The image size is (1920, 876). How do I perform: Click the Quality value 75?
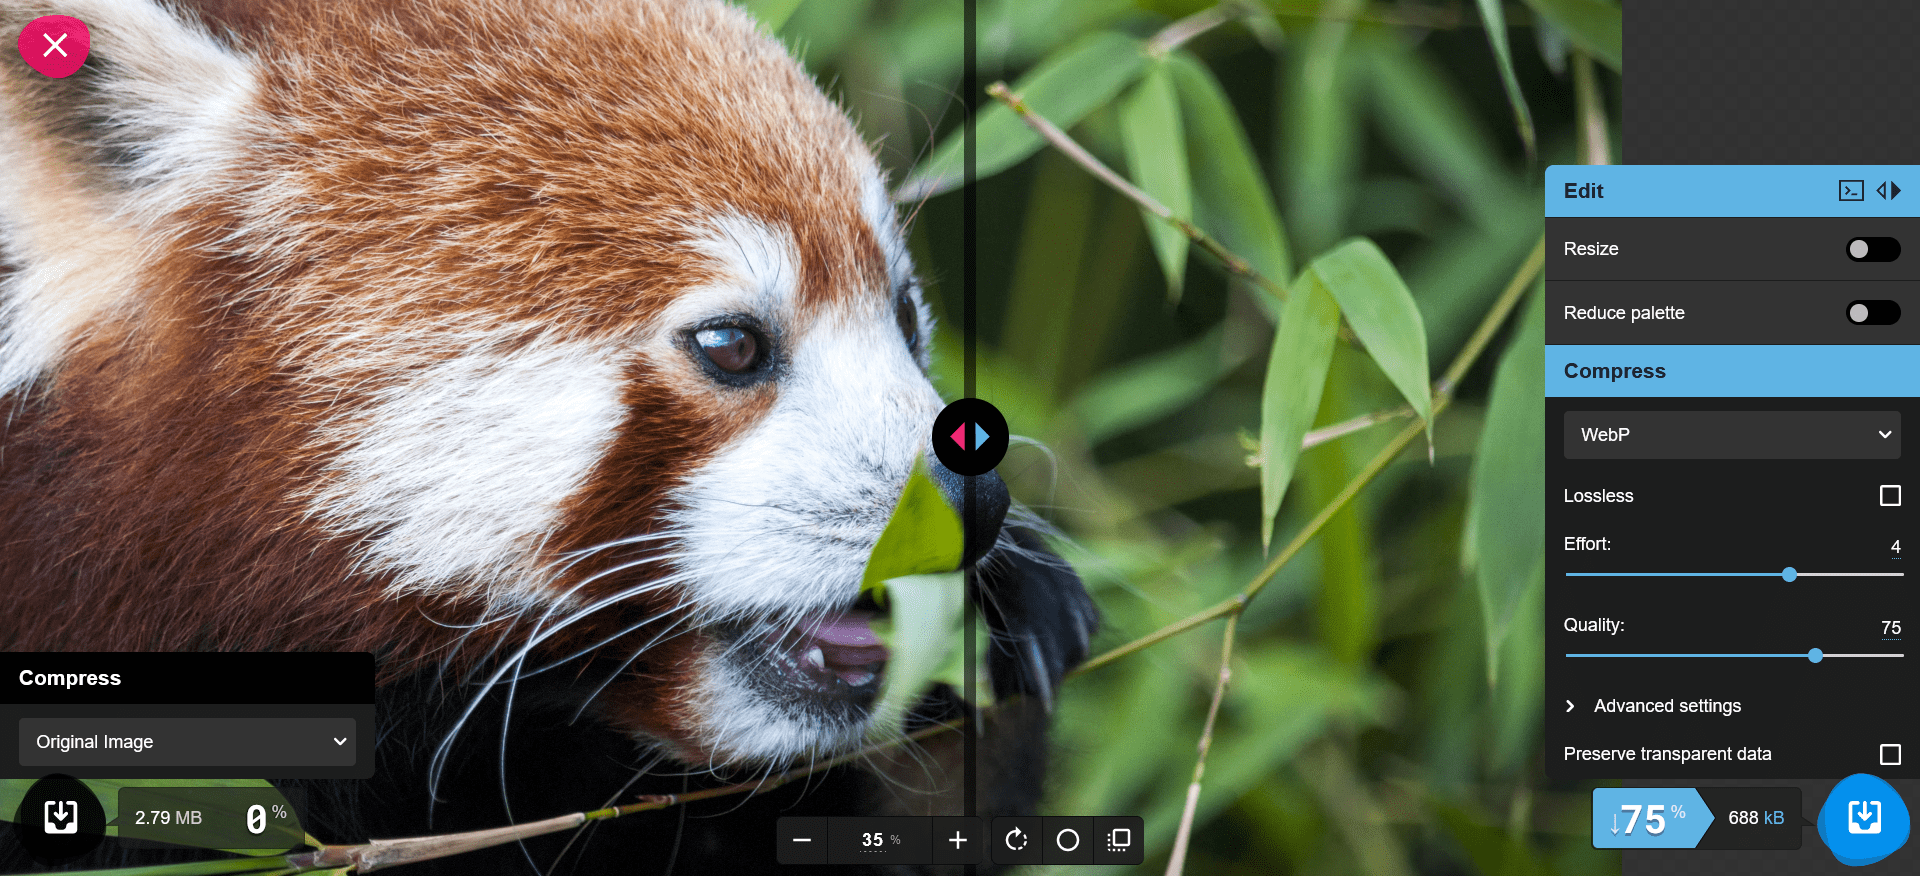[x=1890, y=628]
